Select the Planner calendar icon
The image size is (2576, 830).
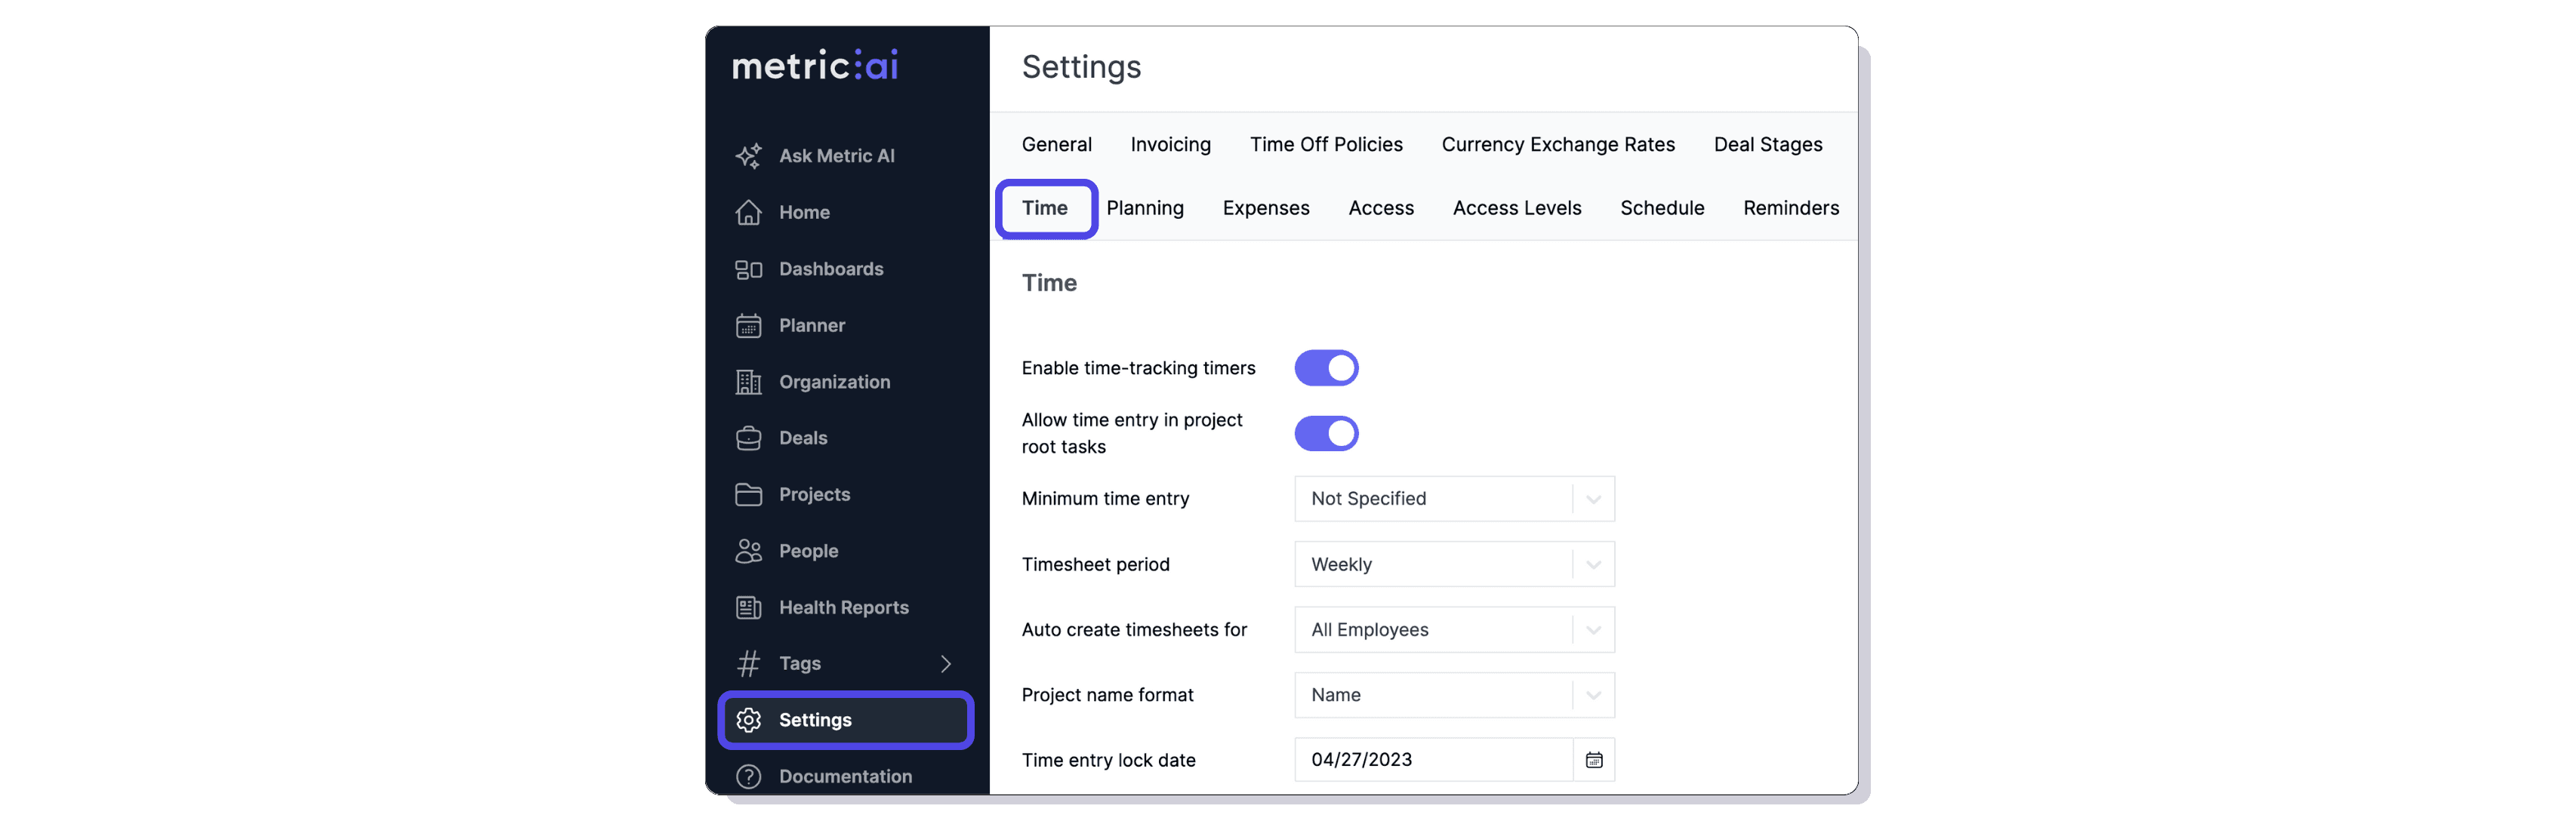point(749,325)
